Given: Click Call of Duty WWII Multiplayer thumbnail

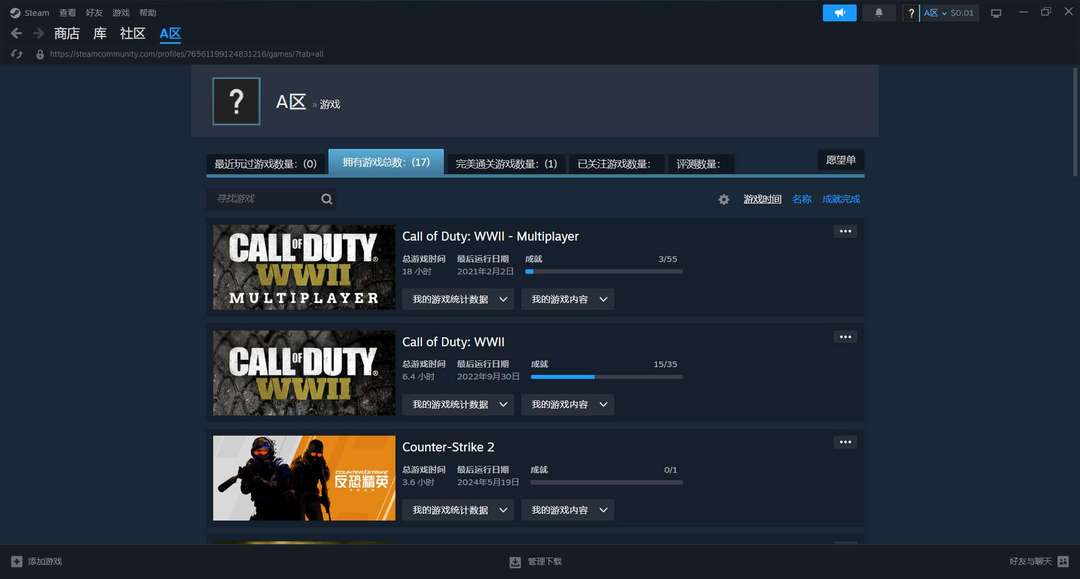Looking at the screenshot, I should point(304,267).
